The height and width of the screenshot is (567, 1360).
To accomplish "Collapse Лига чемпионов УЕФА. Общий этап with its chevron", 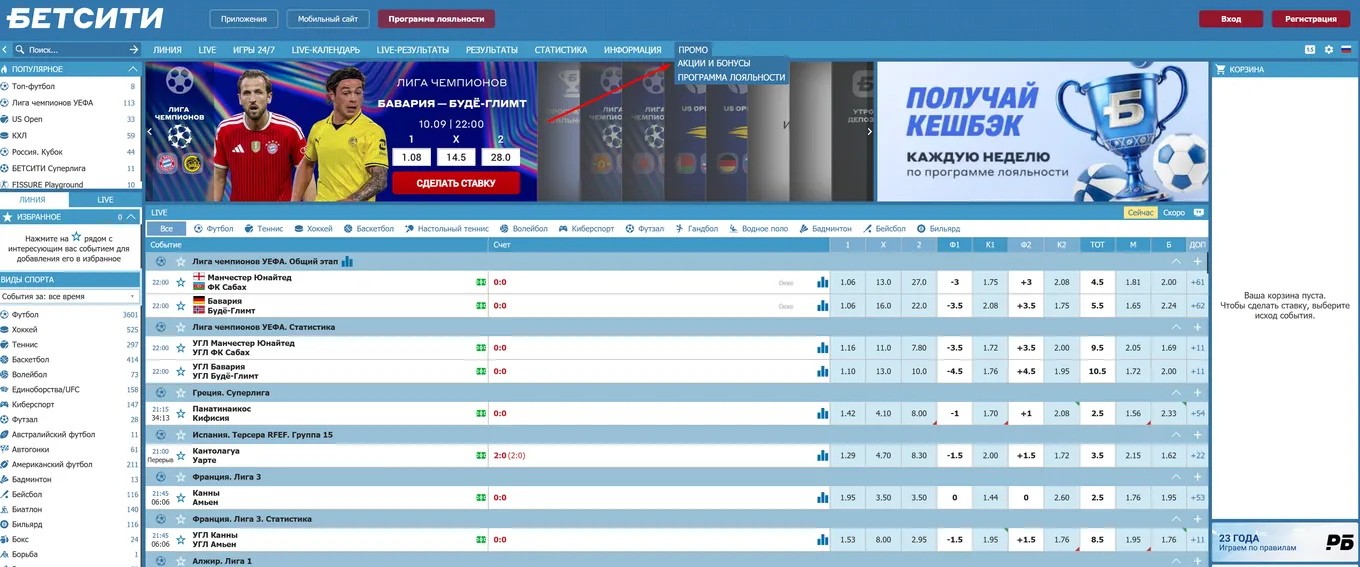I will click(x=1176, y=261).
